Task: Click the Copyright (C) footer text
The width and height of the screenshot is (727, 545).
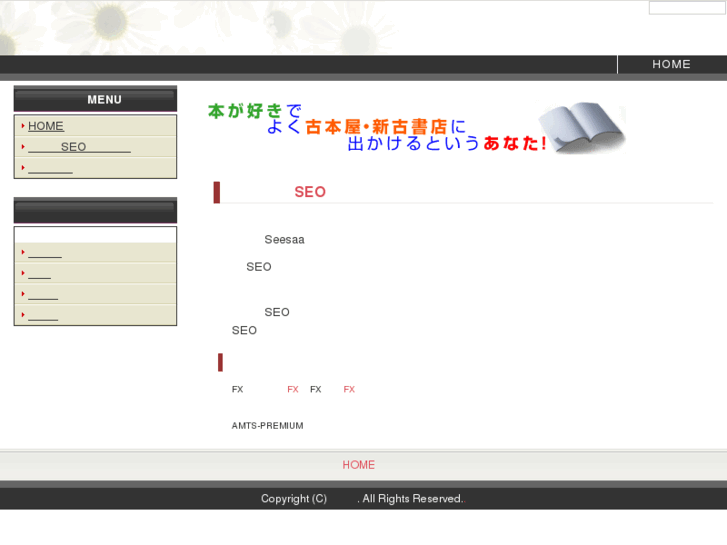Action: point(294,498)
